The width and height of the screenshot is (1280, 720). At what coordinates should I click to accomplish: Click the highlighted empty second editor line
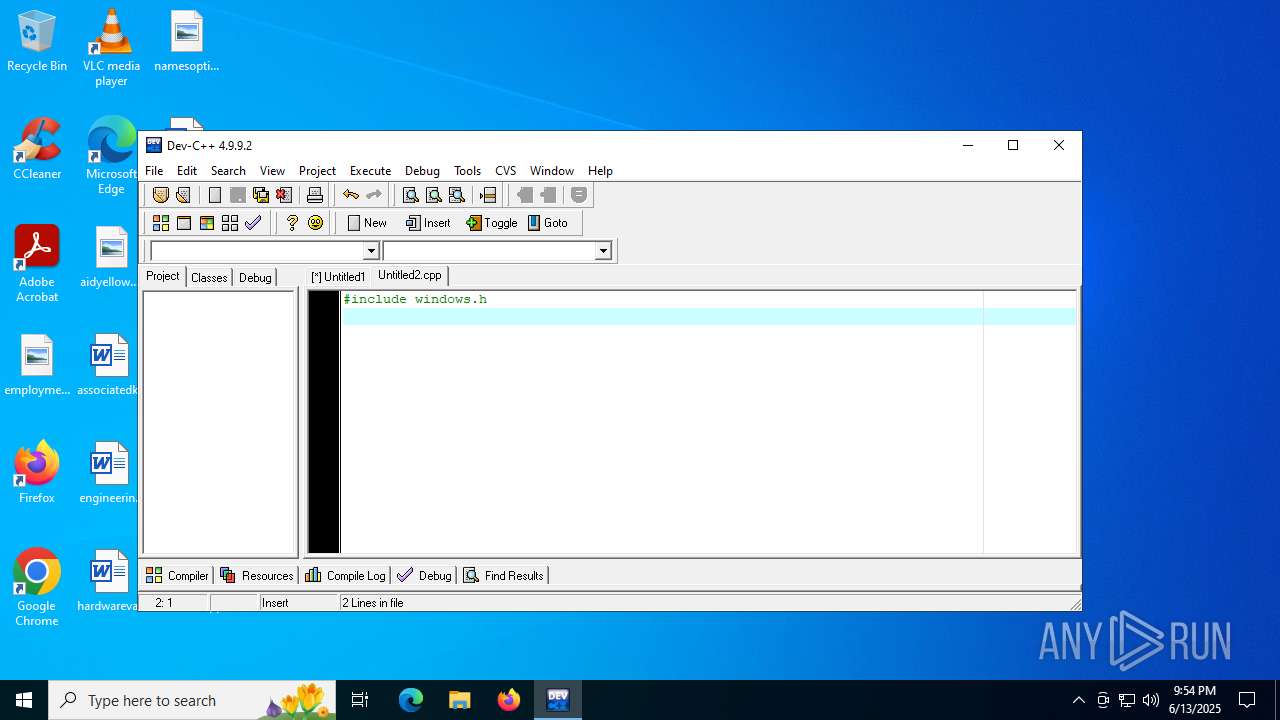[x=709, y=317]
